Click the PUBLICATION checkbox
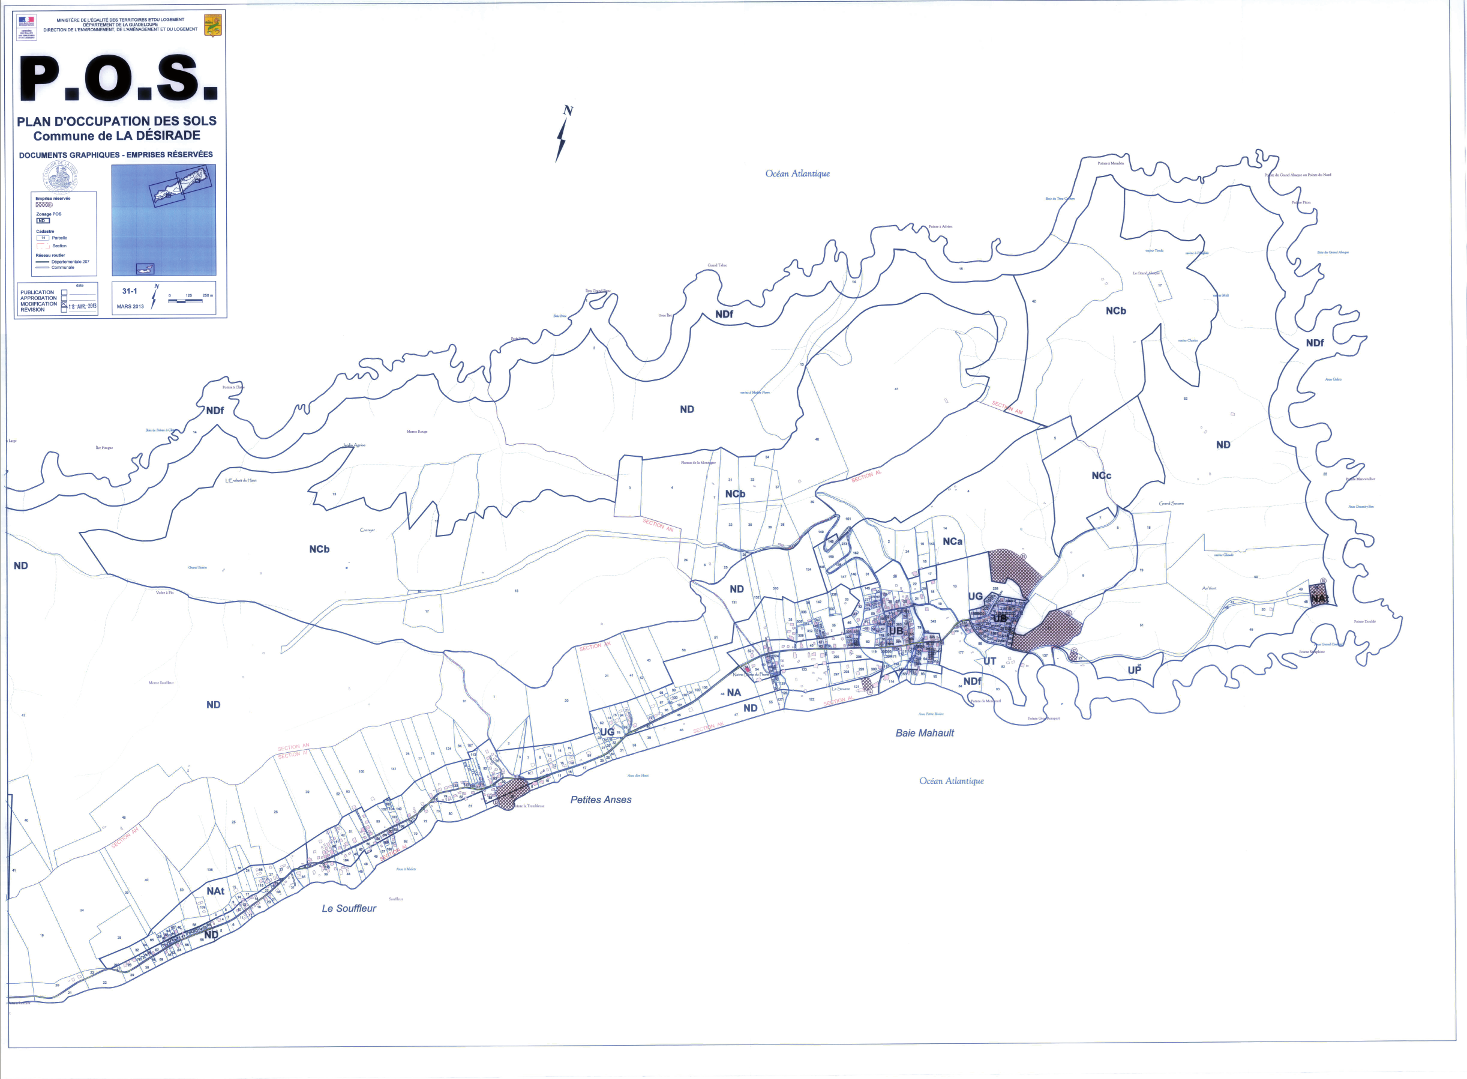 pyautogui.click(x=64, y=292)
